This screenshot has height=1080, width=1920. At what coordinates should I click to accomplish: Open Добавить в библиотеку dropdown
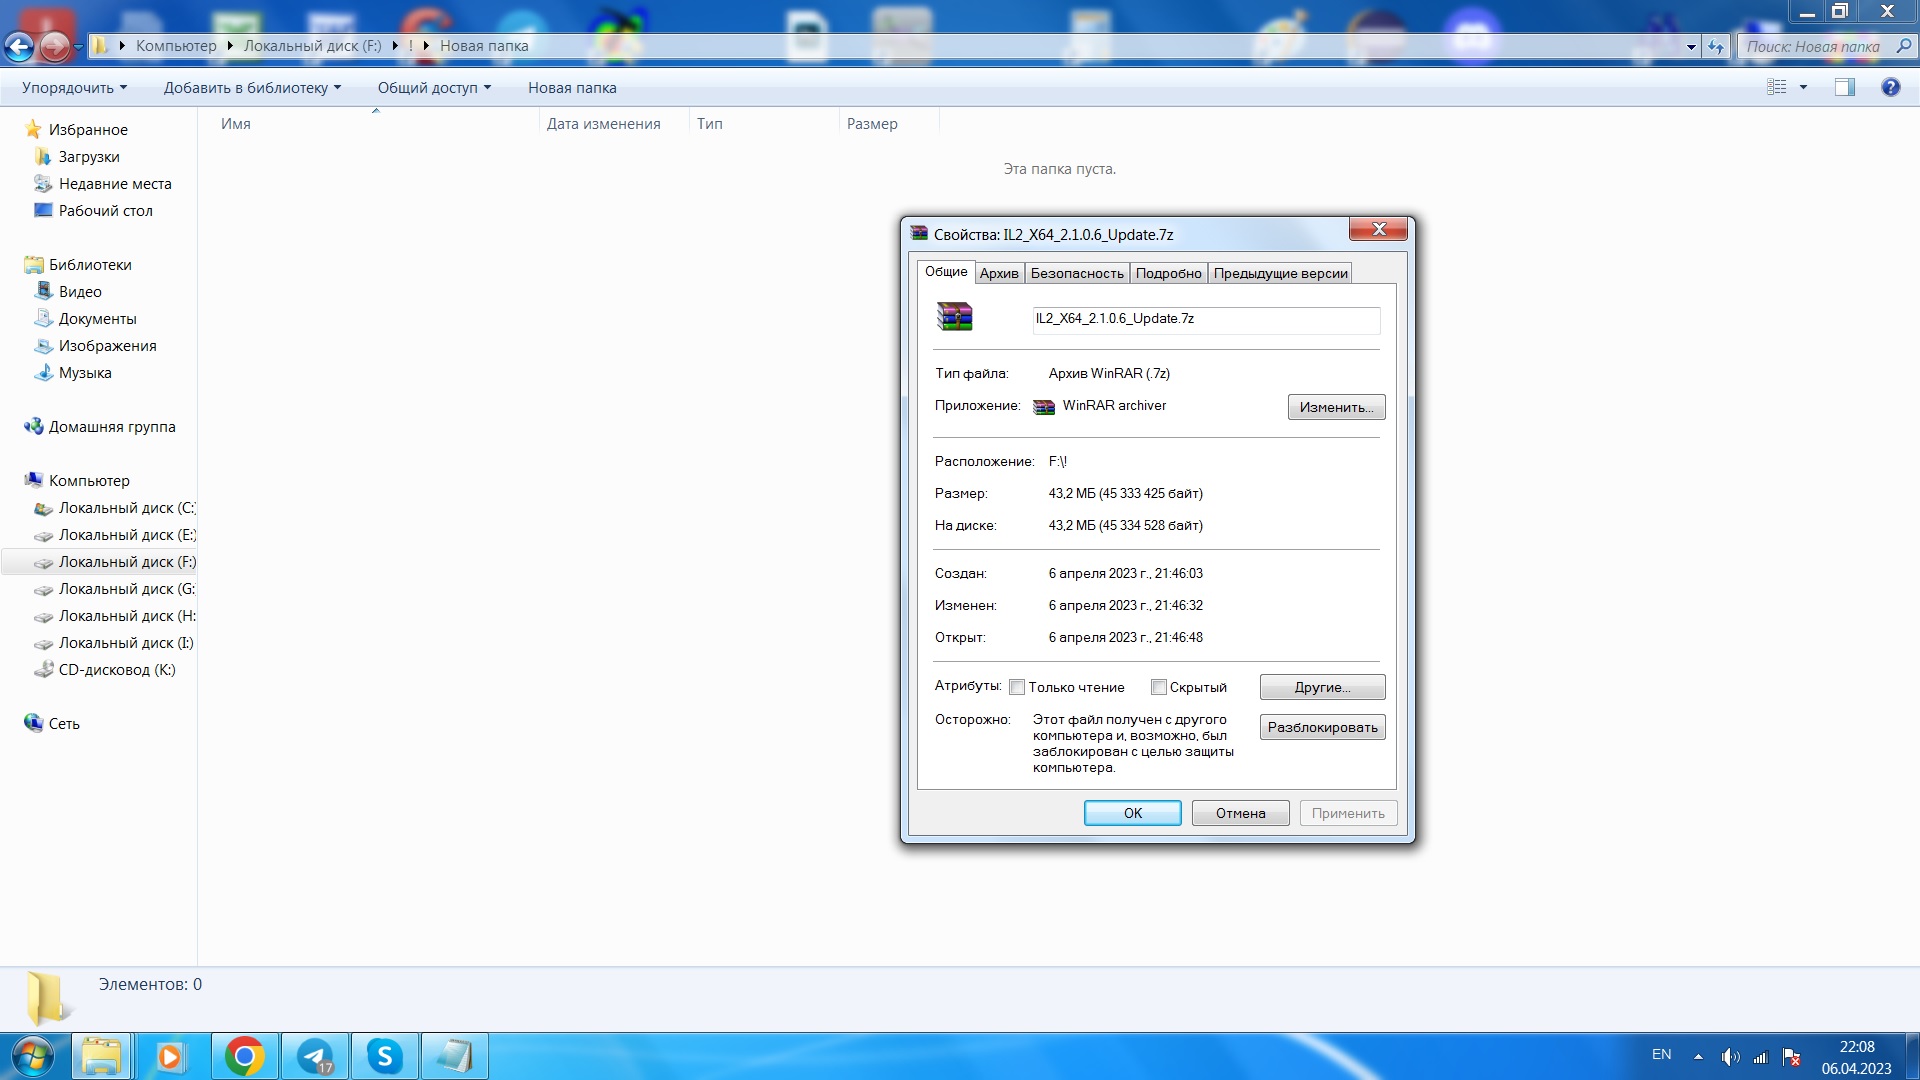pyautogui.click(x=252, y=88)
